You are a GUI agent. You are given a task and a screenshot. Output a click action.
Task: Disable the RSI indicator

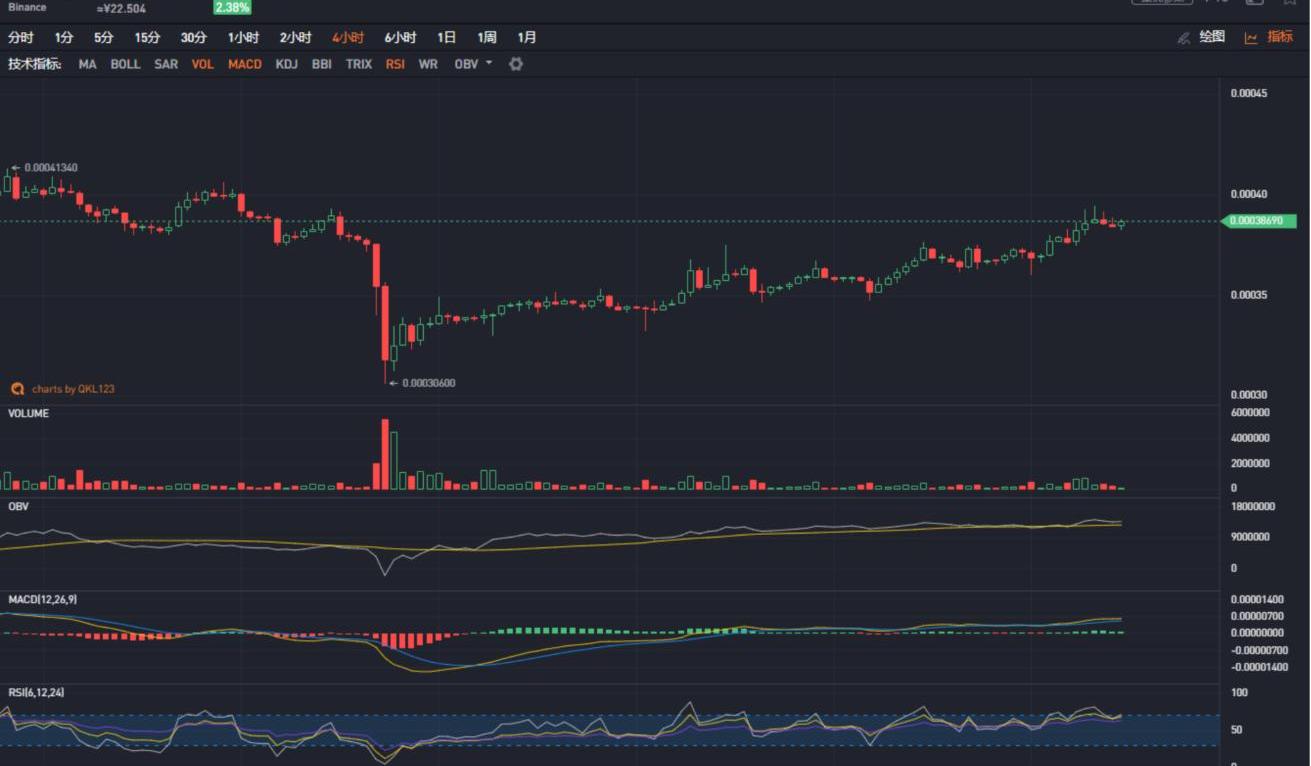pyautogui.click(x=395, y=64)
